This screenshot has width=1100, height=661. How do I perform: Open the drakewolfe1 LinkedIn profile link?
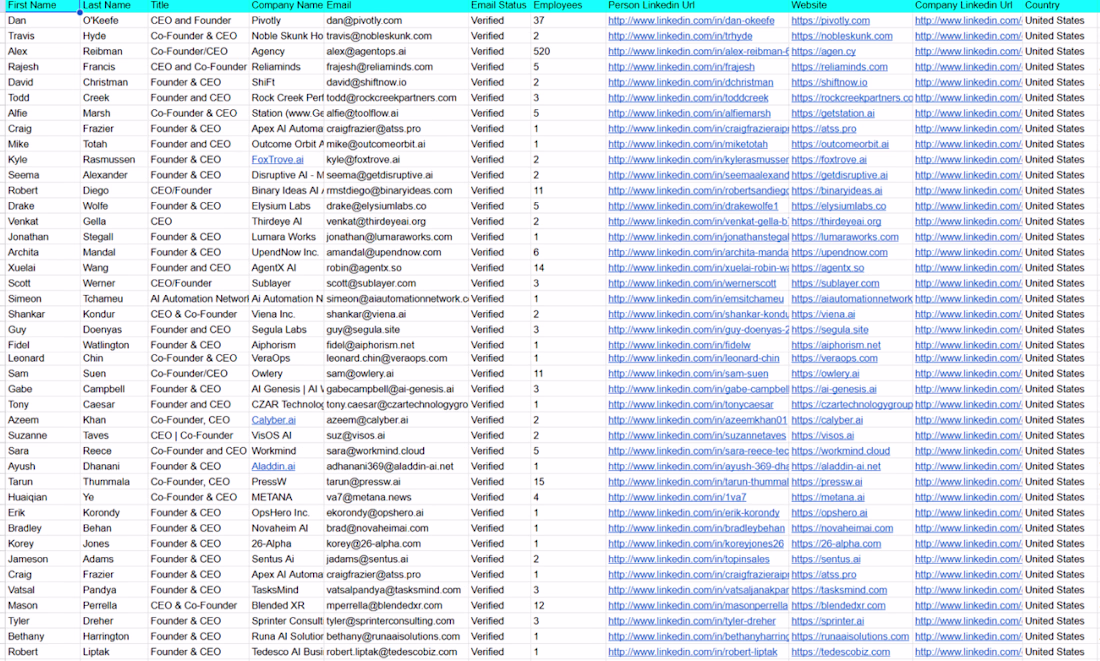[693, 206]
